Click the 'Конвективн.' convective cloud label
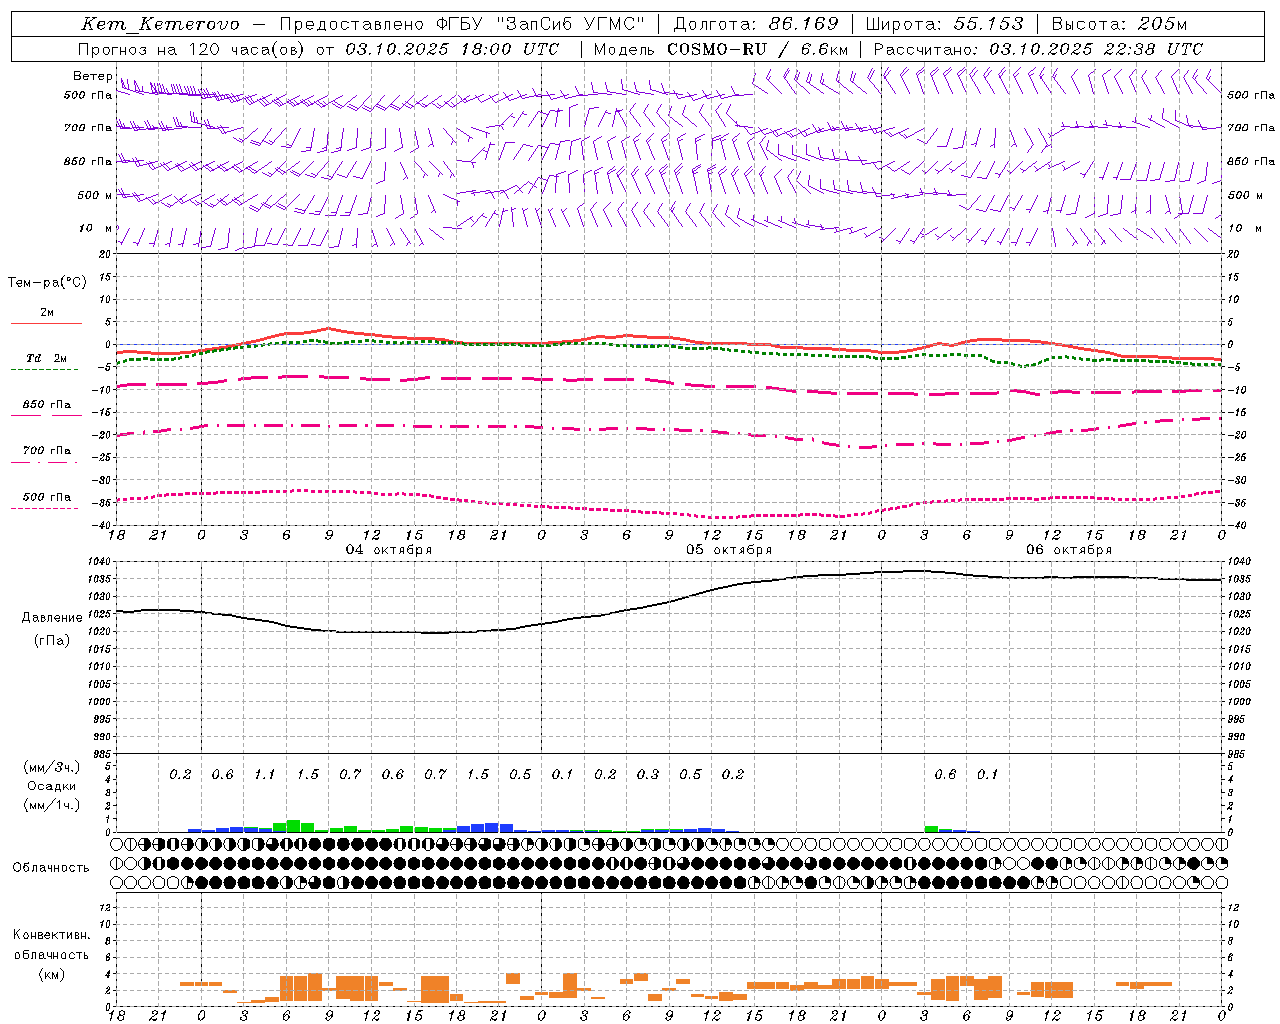The height and width of the screenshot is (1024, 1280). pyautogui.click(x=51, y=935)
